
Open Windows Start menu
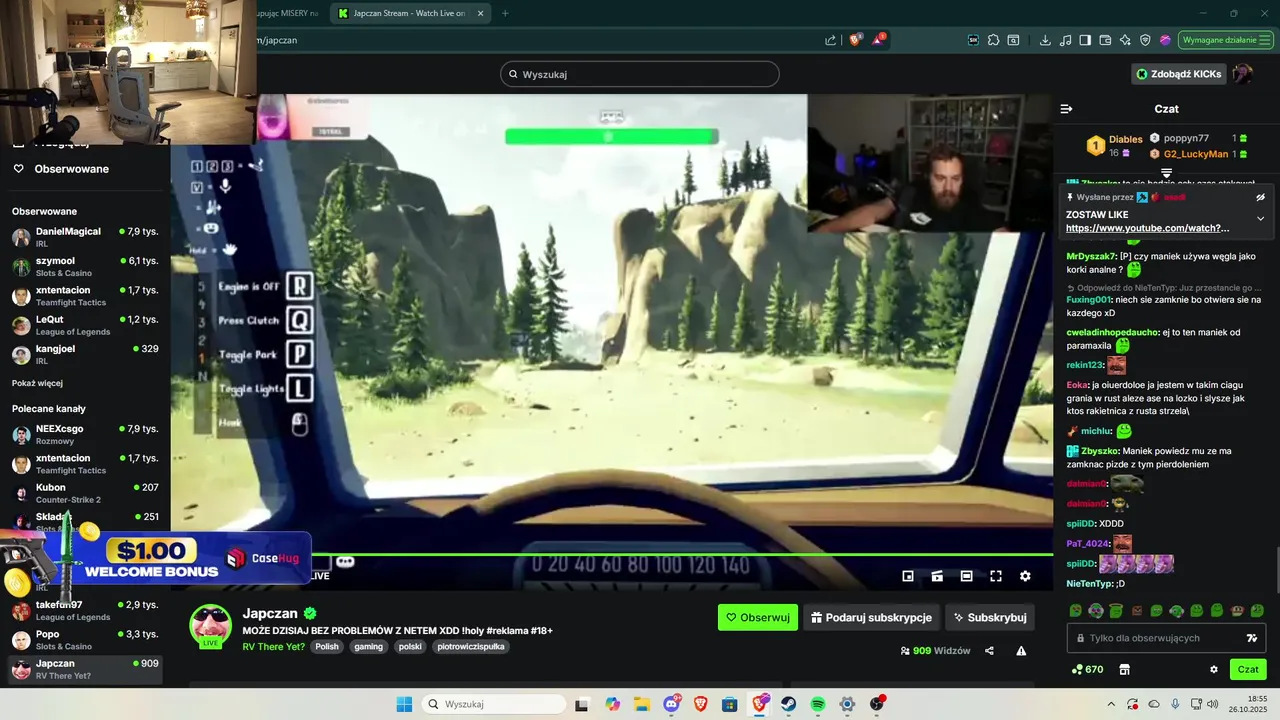[404, 704]
